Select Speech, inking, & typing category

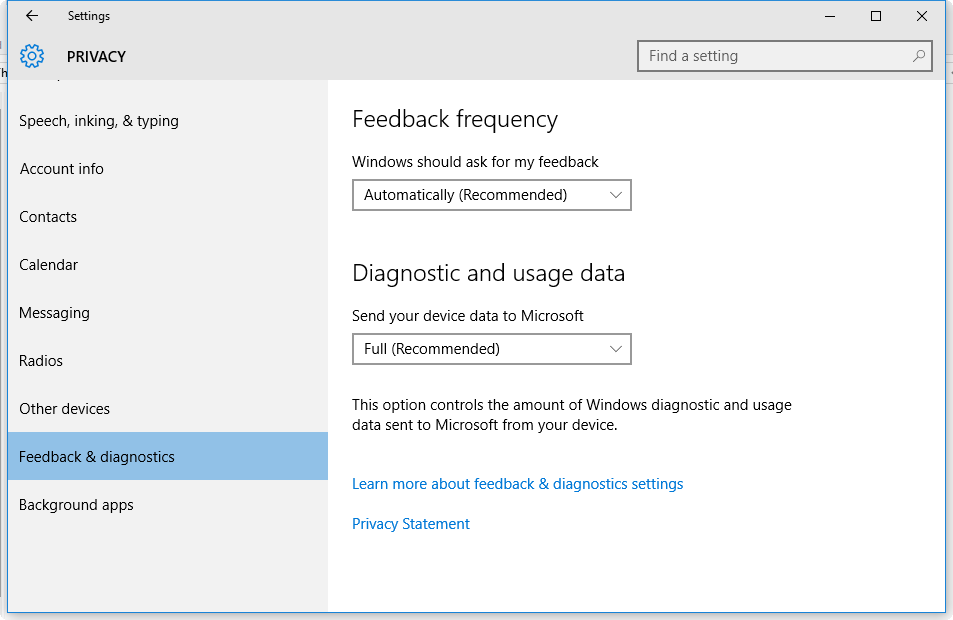[99, 121]
